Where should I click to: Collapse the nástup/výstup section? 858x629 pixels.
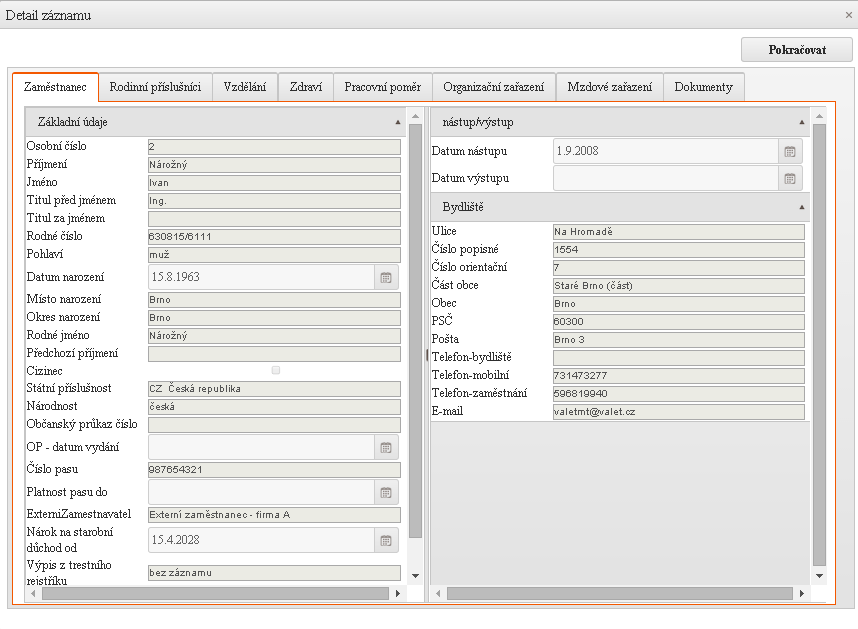pyautogui.click(x=802, y=122)
